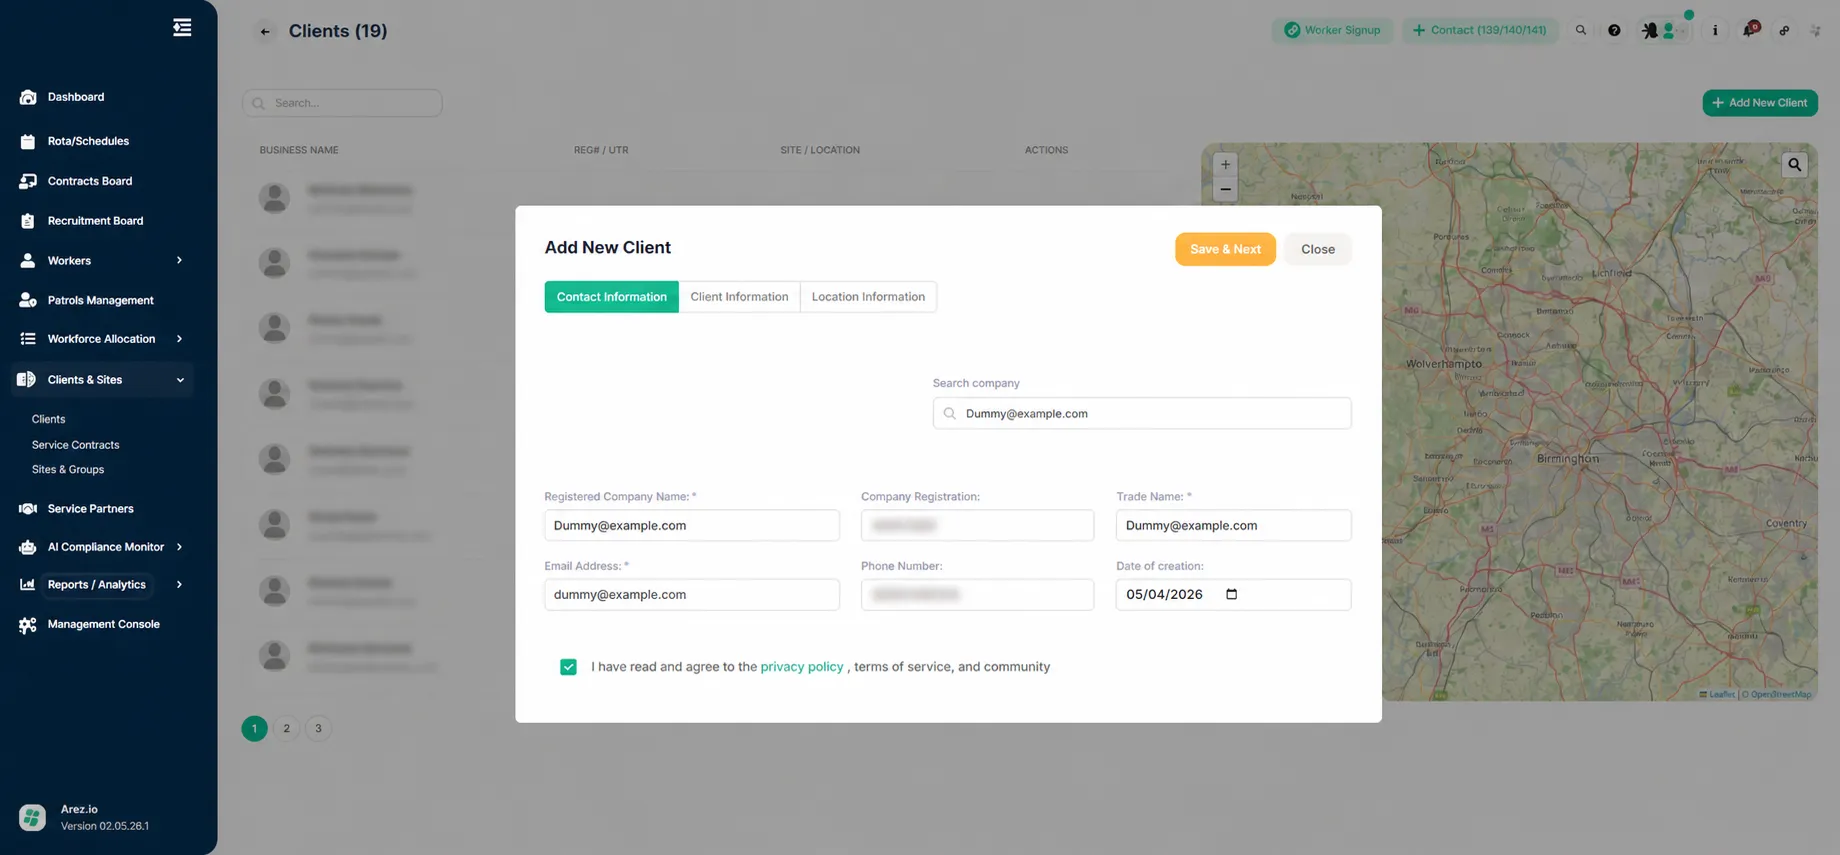Expand the Workers menu chevron
1840x855 pixels.
(x=180, y=260)
